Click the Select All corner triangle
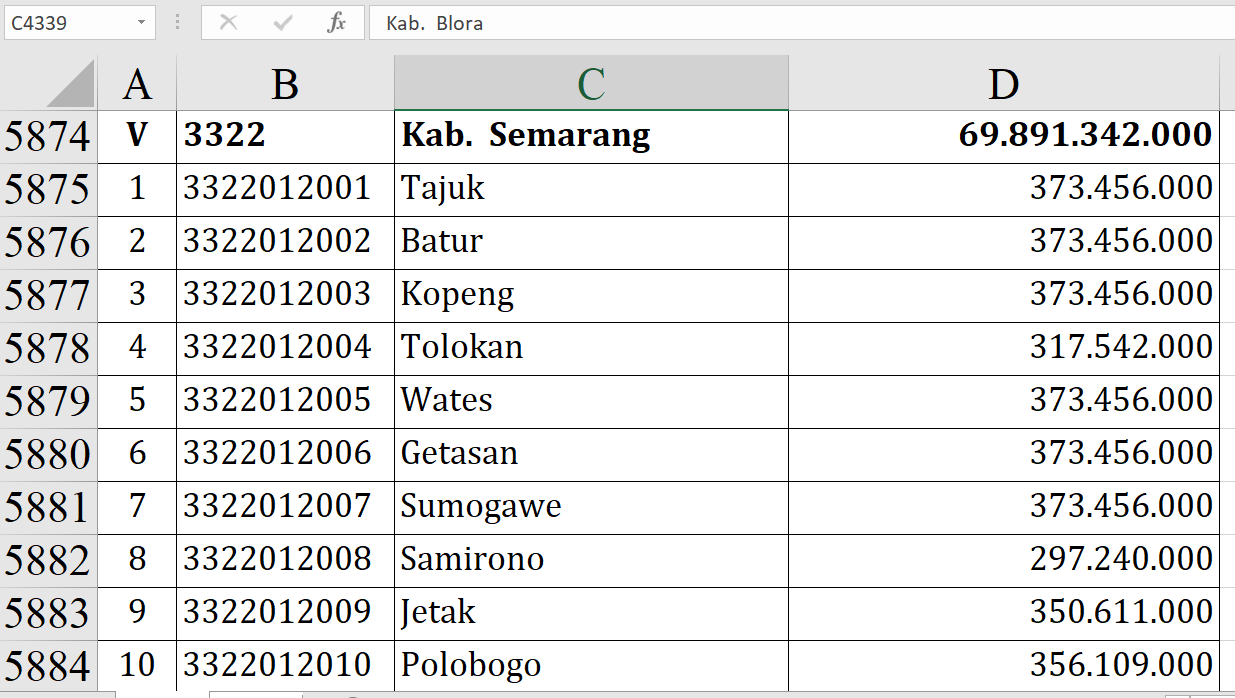The image size is (1235, 698). pyautogui.click(x=70, y=84)
